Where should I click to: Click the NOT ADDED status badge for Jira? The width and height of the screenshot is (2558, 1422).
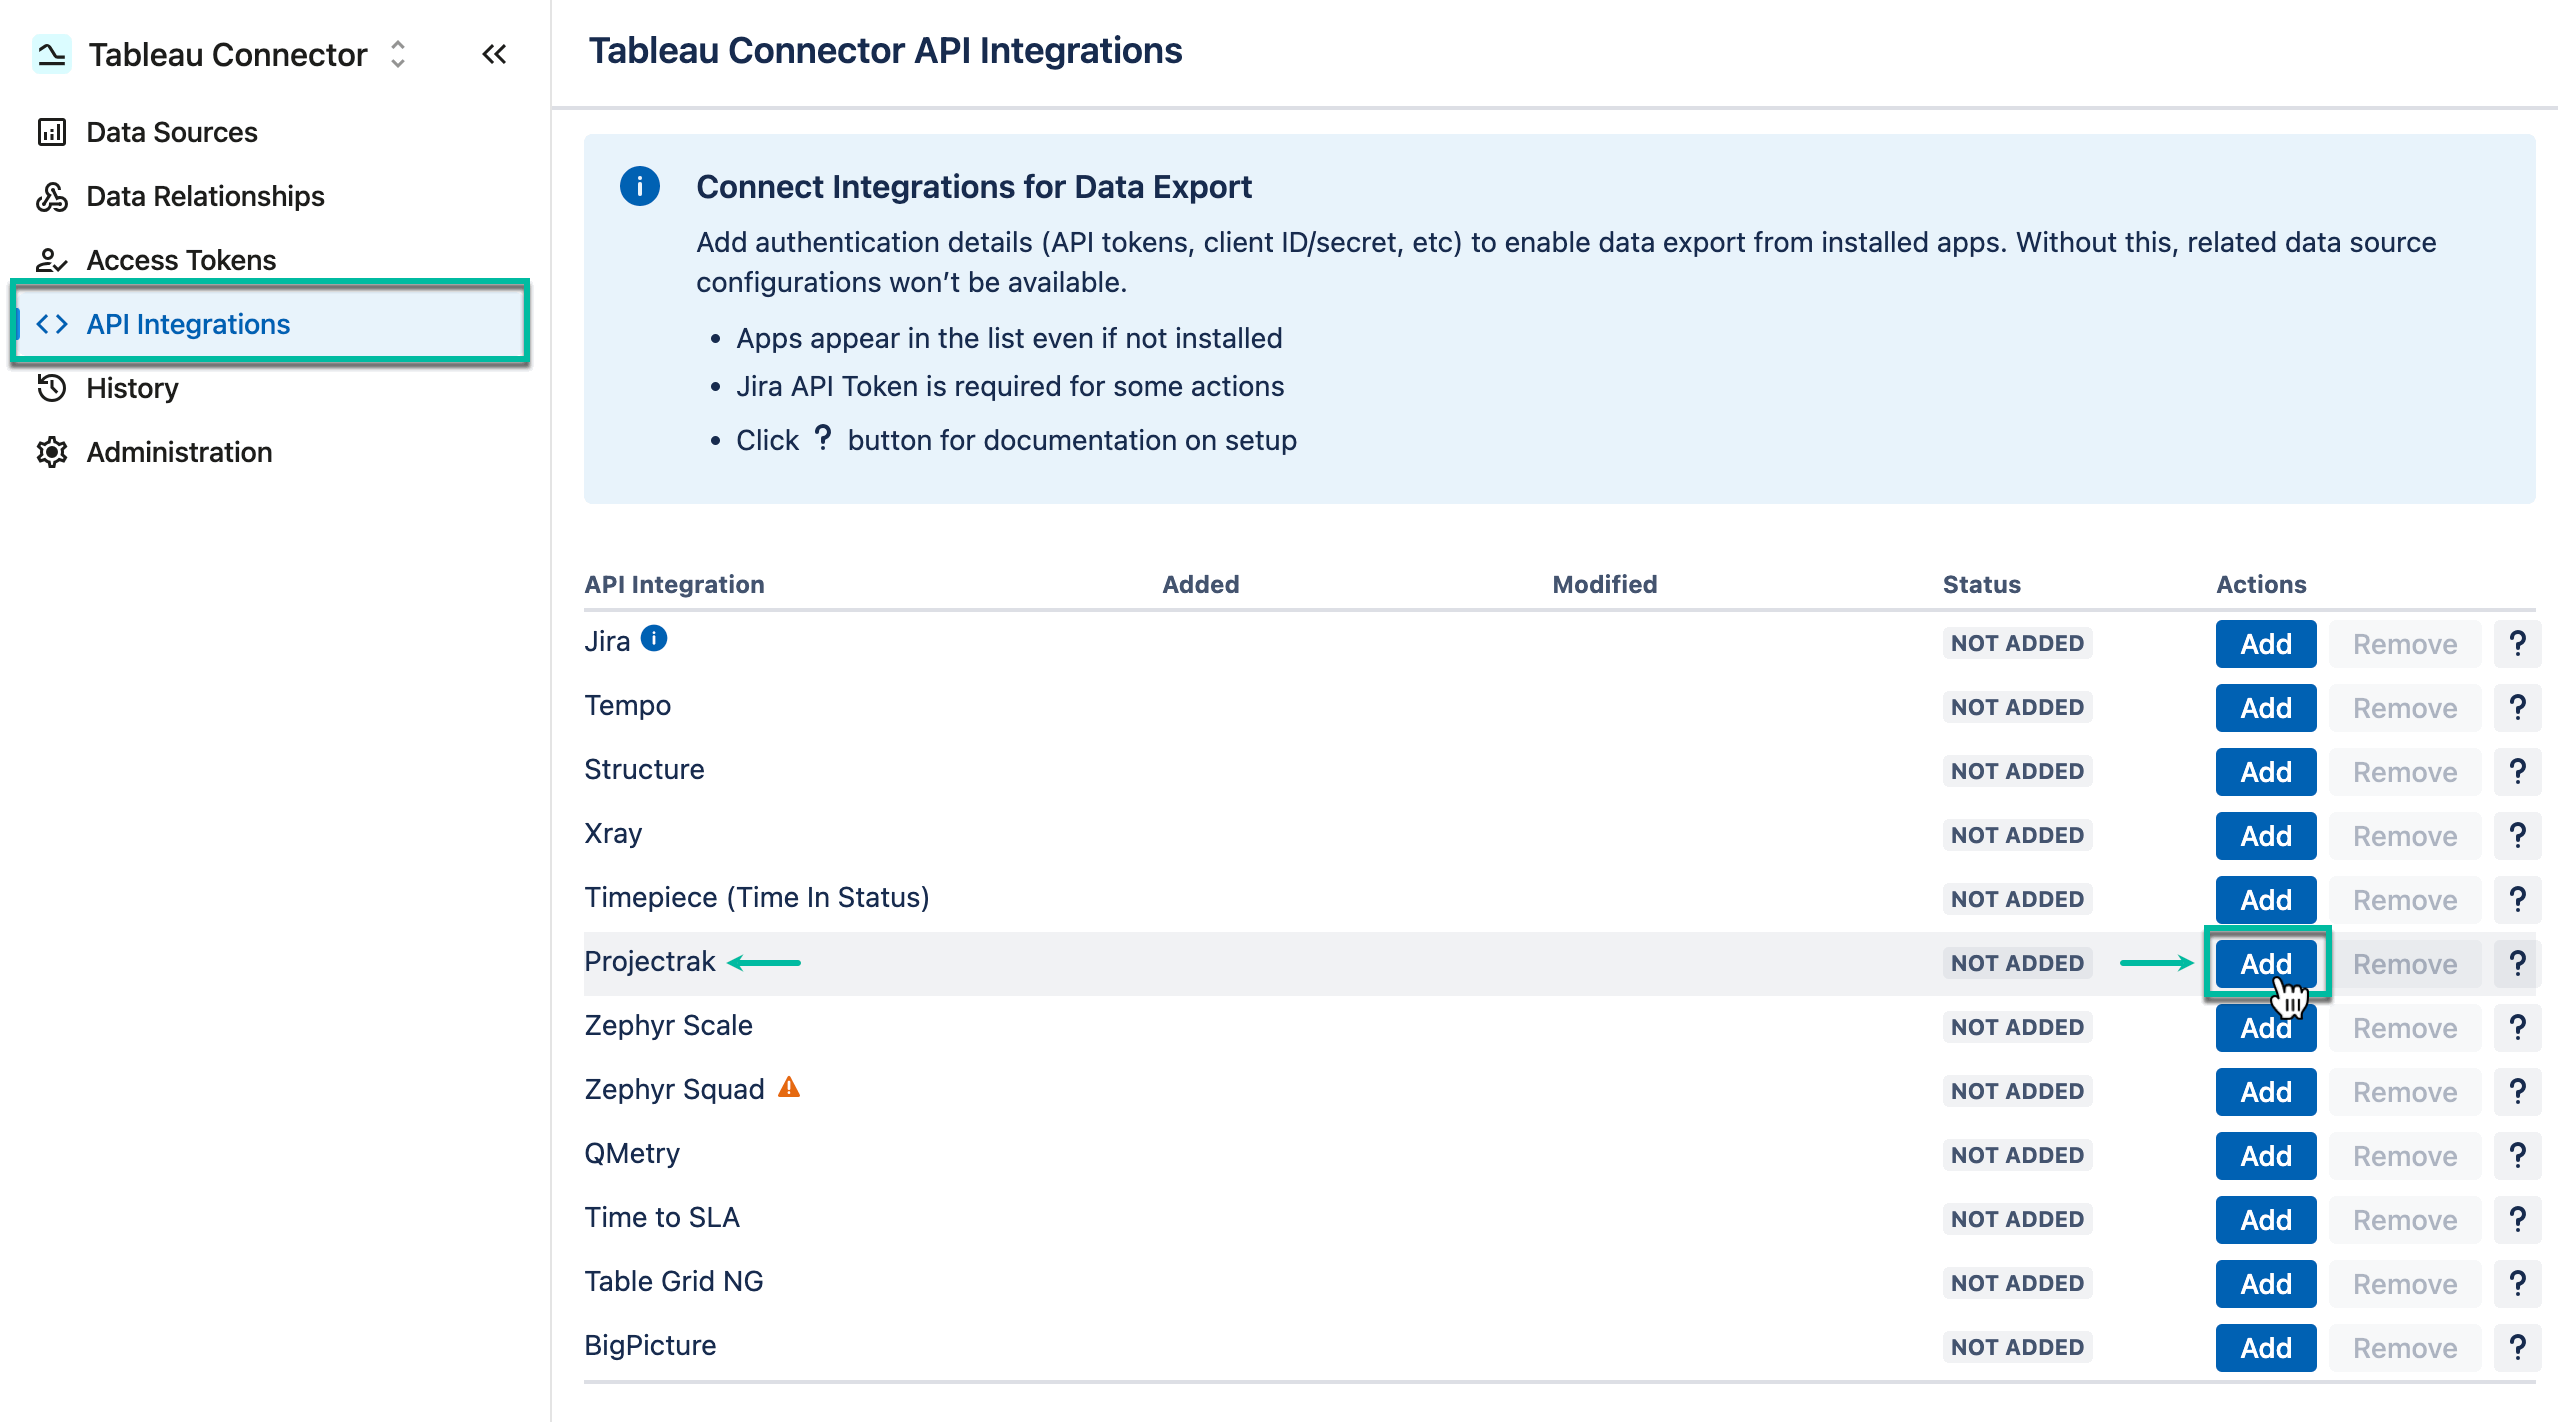[x=2017, y=643]
